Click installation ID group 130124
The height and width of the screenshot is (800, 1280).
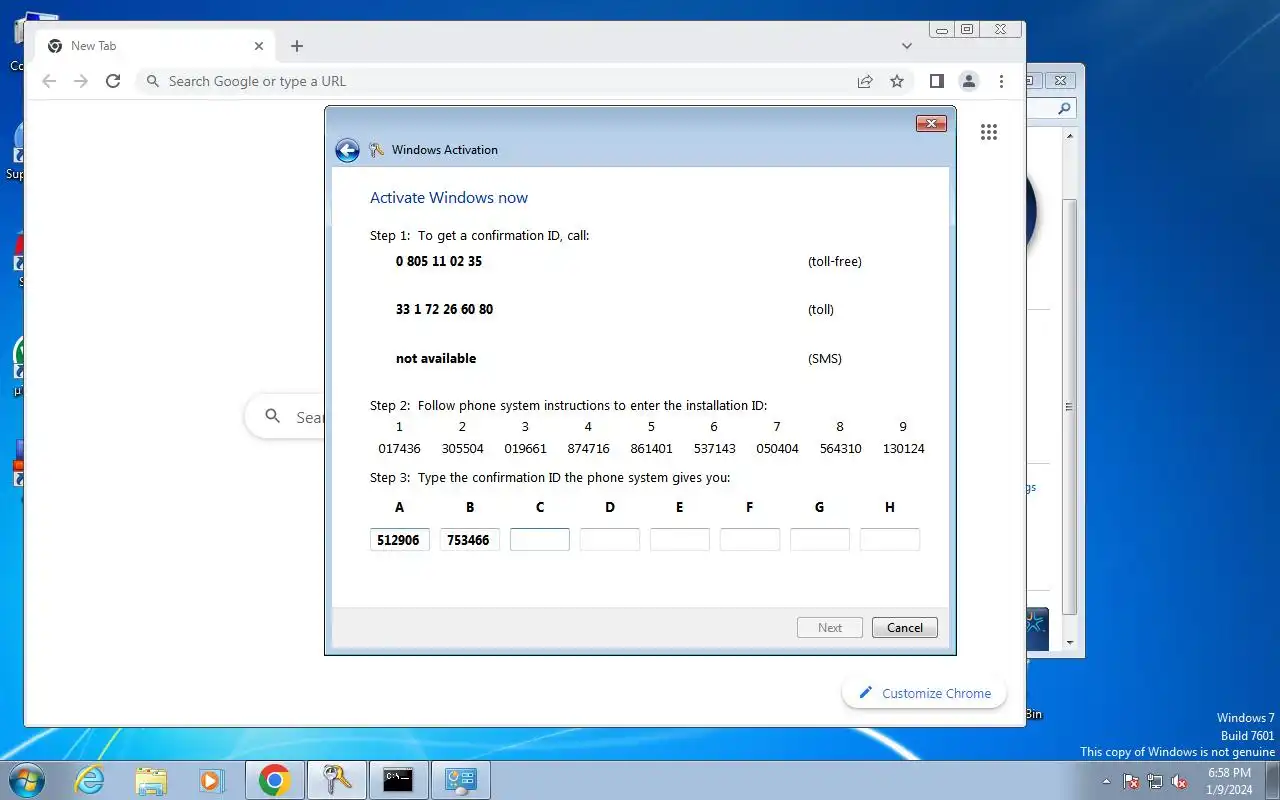(x=904, y=449)
